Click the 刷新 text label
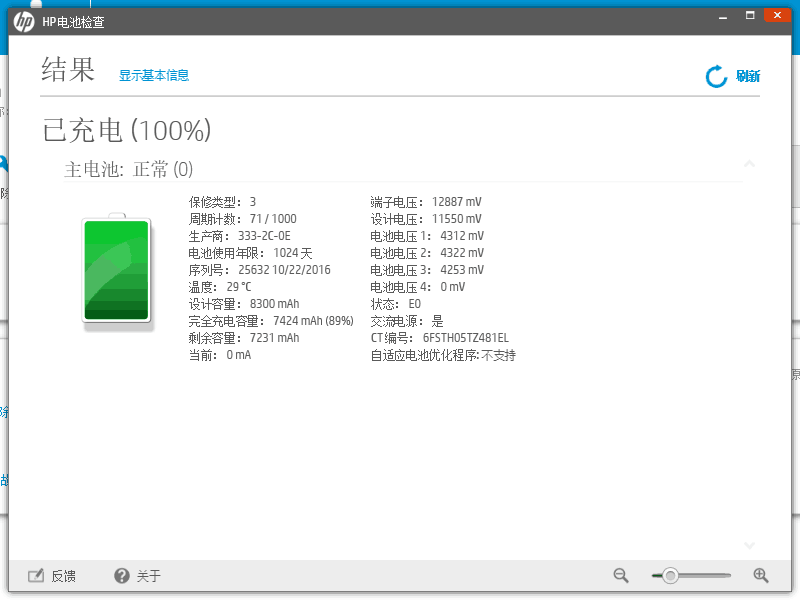Viewport: 800px width, 600px height. click(747, 76)
